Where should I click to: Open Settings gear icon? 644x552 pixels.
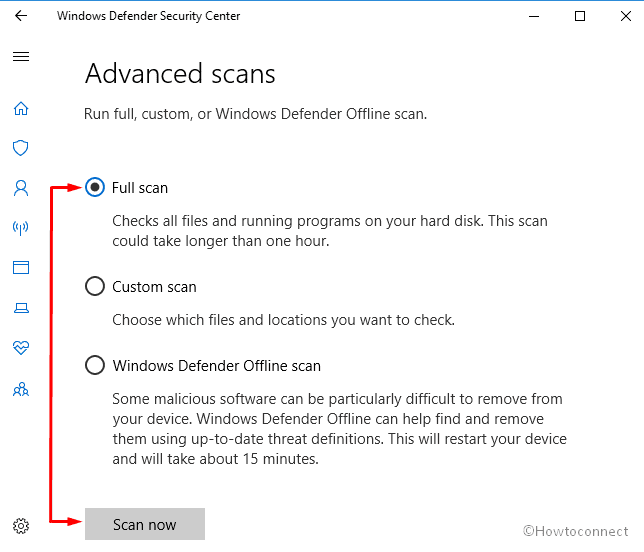pyautogui.click(x=21, y=526)
